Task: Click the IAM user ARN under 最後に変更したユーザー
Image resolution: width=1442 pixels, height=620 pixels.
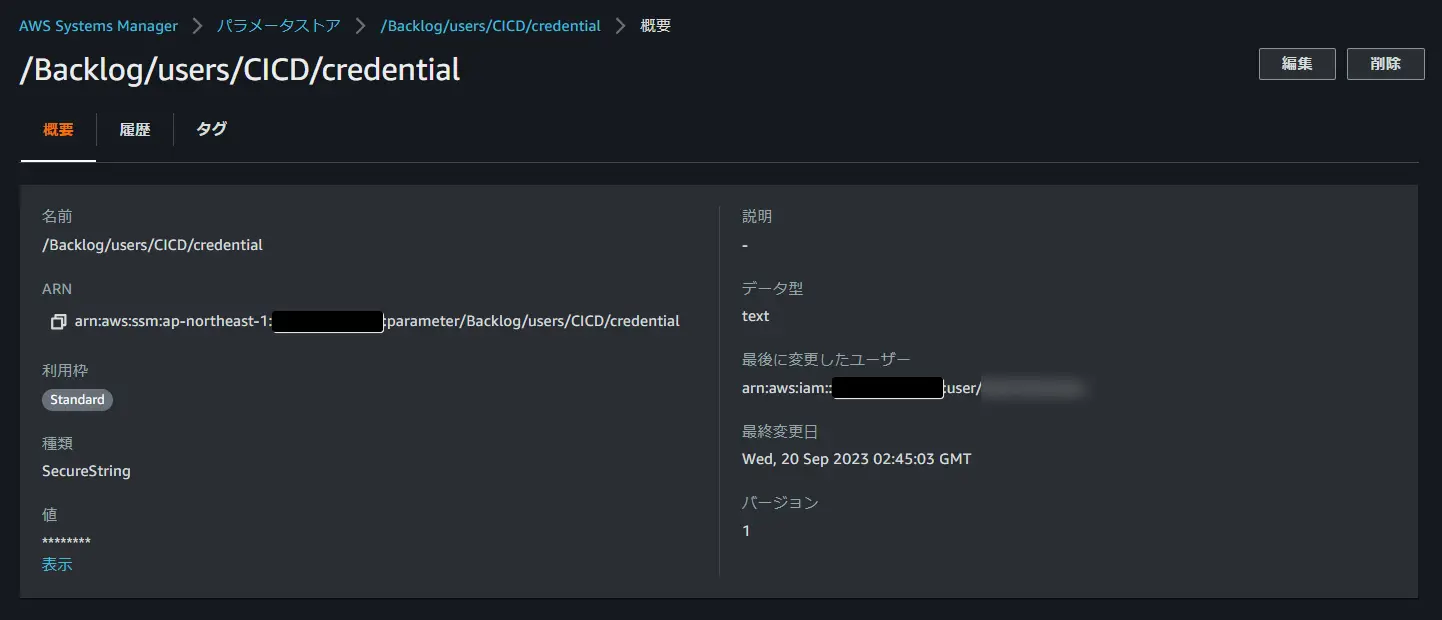Action: (914, 388)
